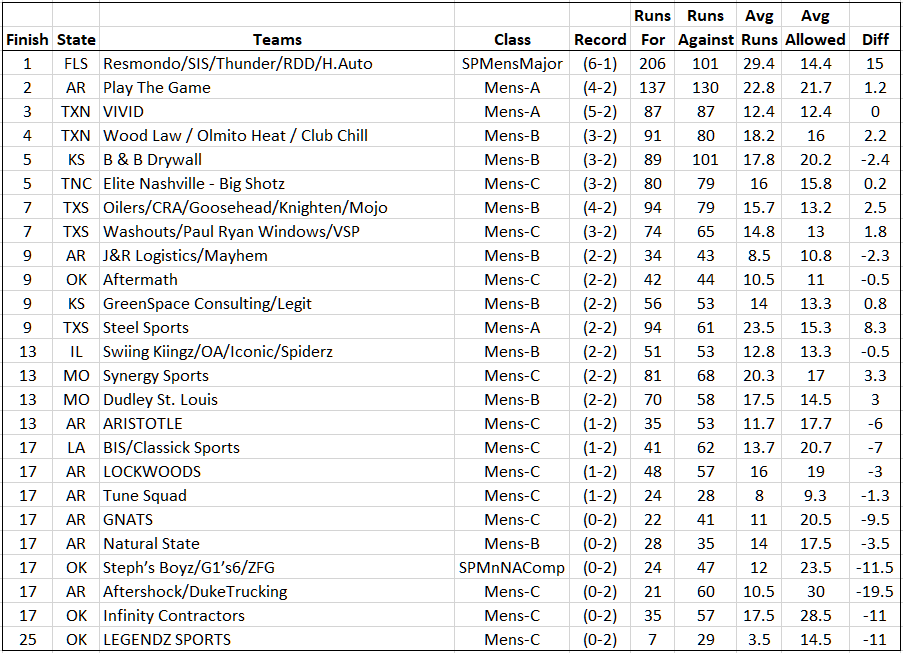Viewport: 903px width, 653px height.
Task: Select 'Wood Law / Olmito Heat / Club Chill'
Action: pyautogui.click(x=235, y=136)
